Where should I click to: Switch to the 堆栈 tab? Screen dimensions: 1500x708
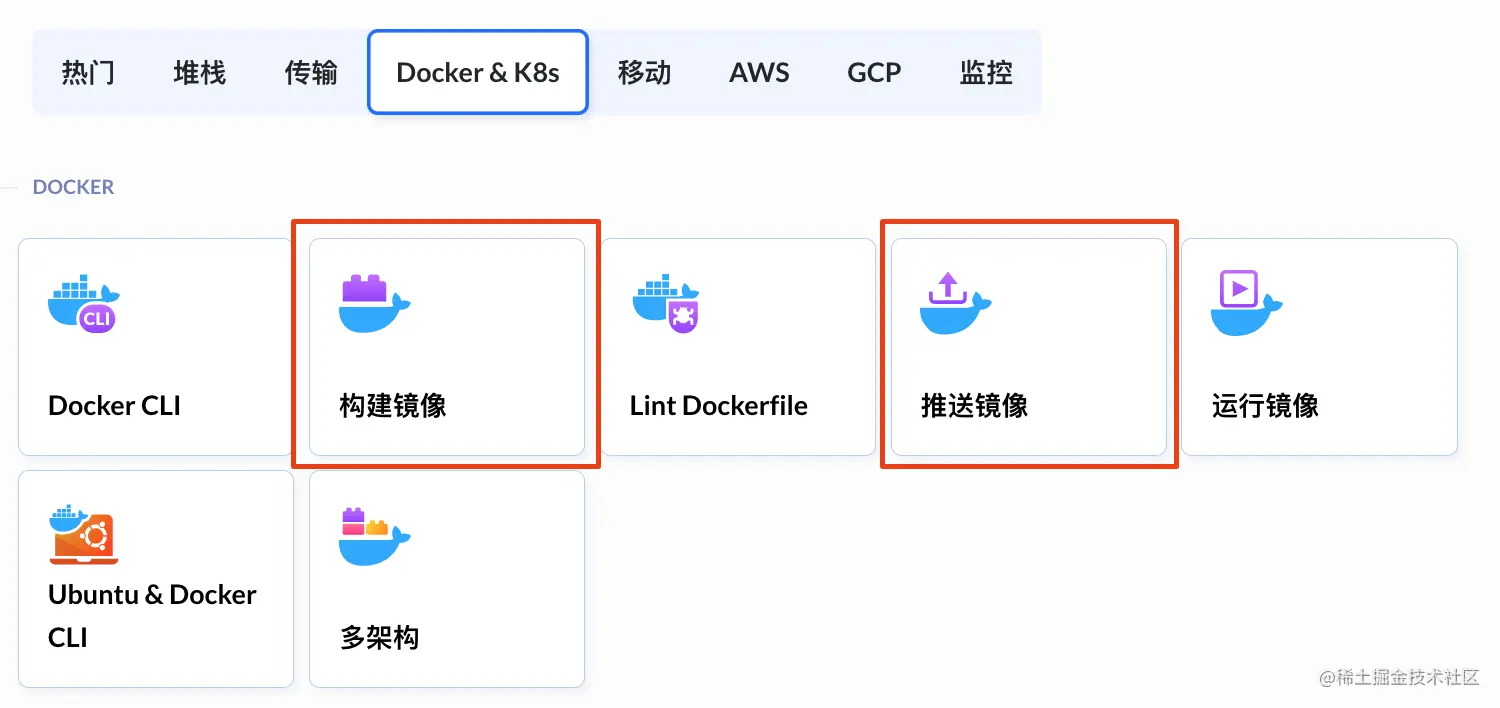[x=199, y=72]
